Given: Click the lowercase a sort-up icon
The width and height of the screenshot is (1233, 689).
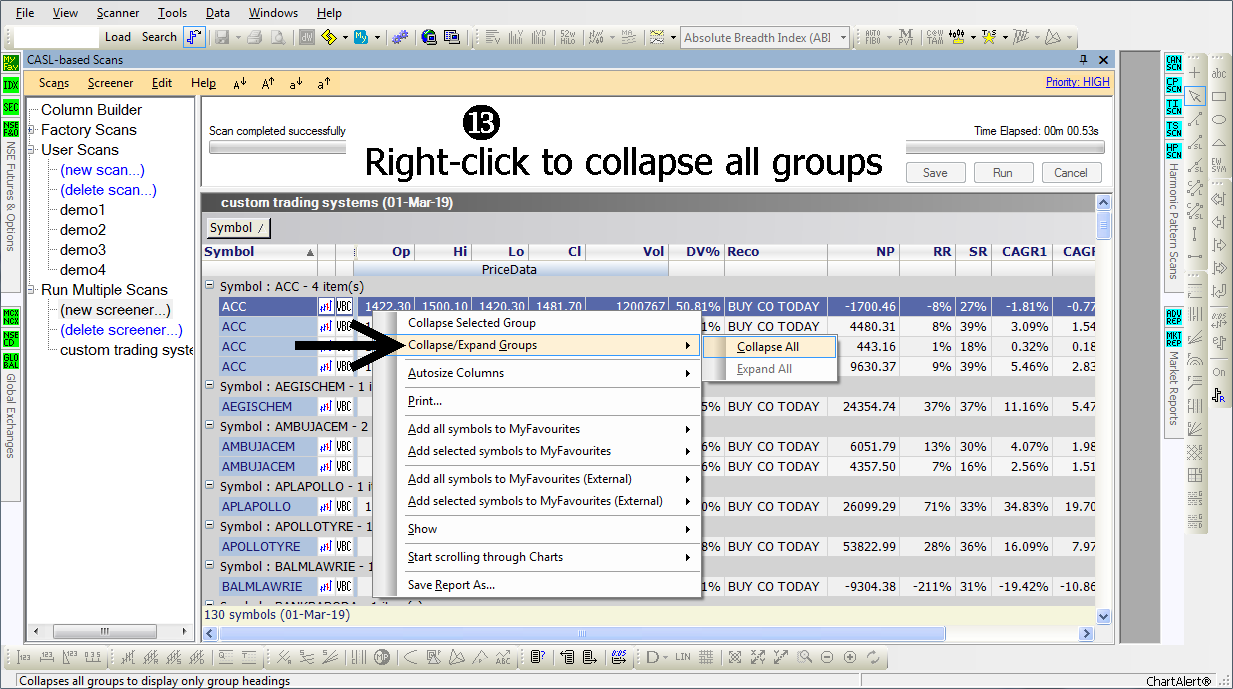Looking at the screenshot, I should pyautogui.click(x=324, y=84).
